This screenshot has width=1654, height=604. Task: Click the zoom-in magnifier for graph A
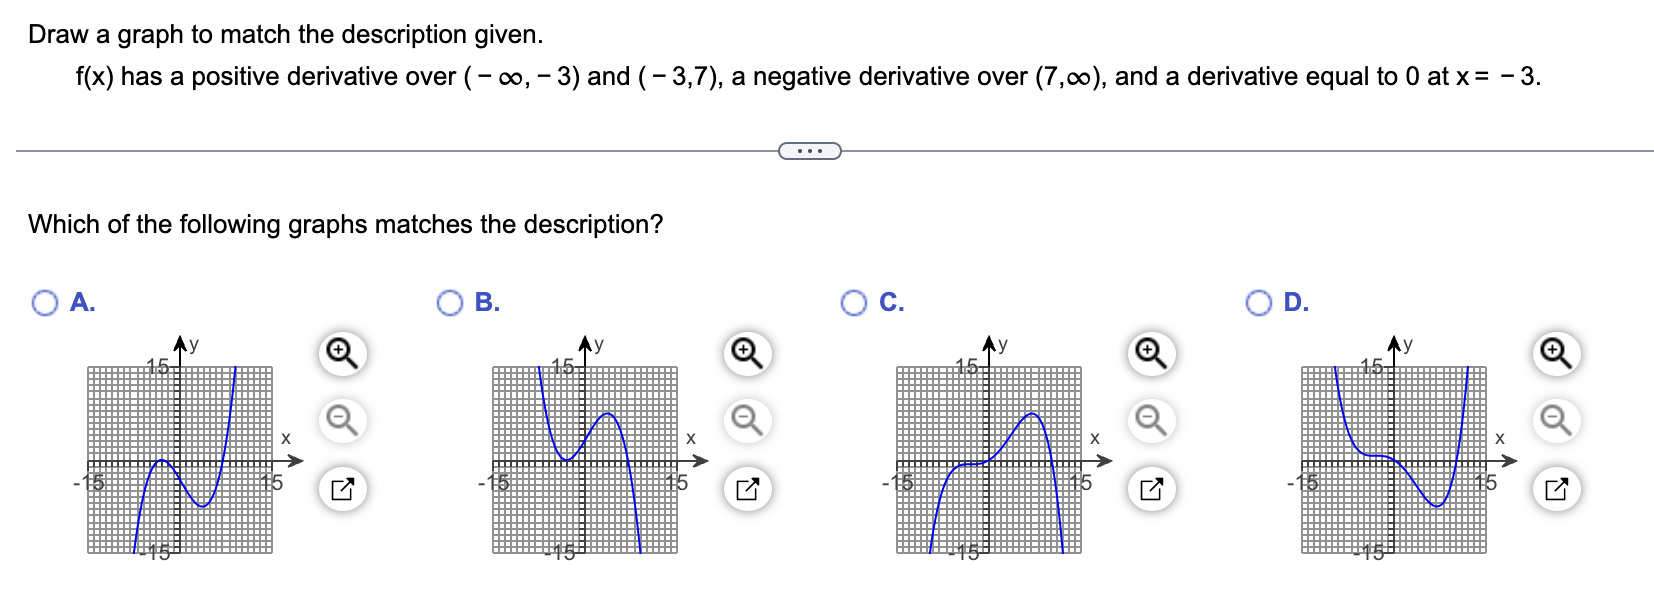tap(341, 354)
